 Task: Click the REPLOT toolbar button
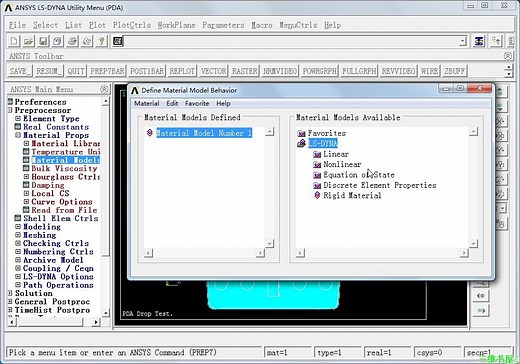(x=182, y=71)
